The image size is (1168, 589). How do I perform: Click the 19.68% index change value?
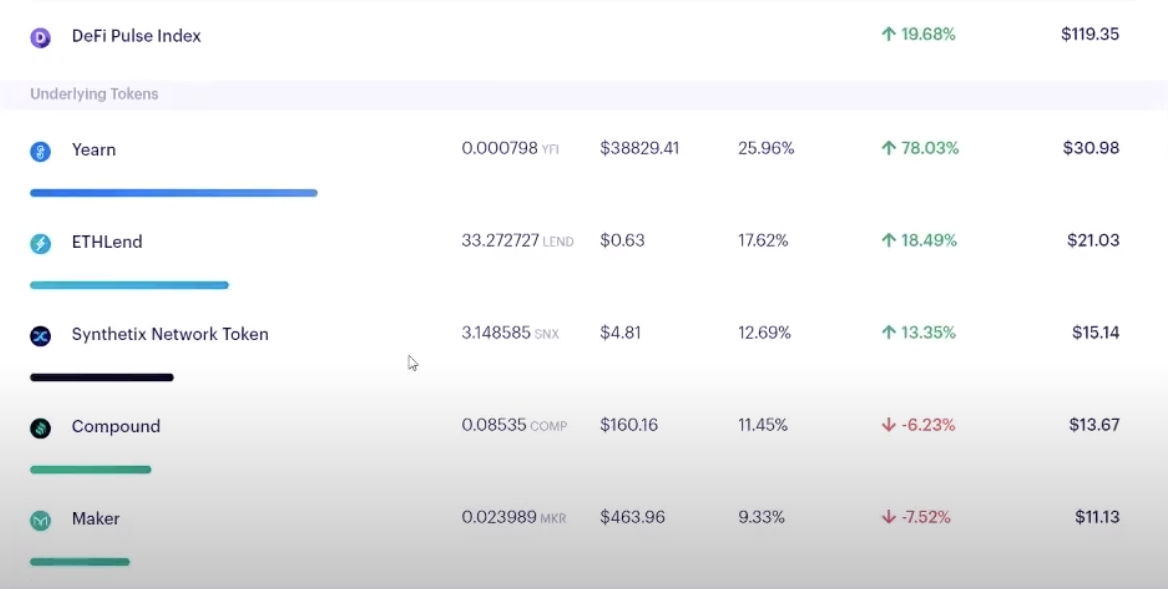click(928, 34)
